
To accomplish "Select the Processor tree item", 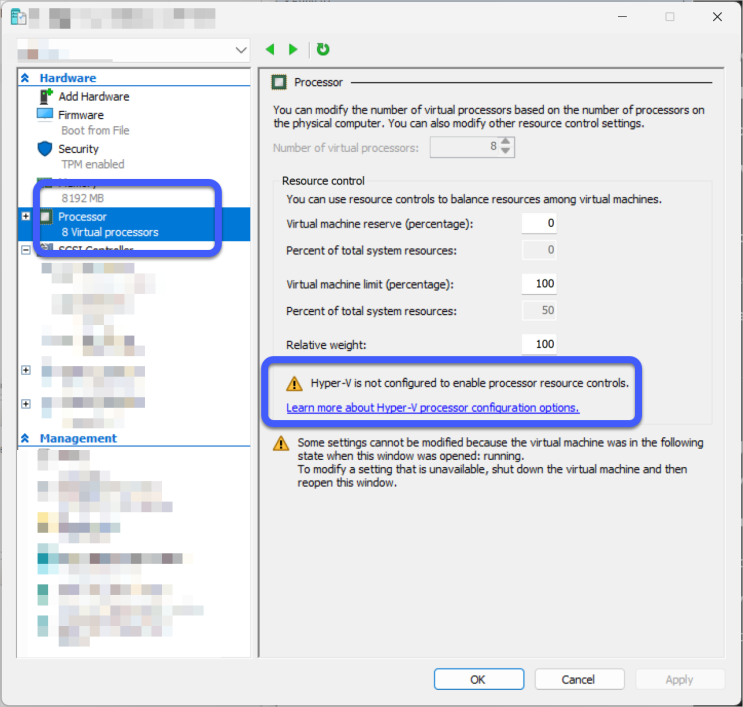I will tap(134, 224).
